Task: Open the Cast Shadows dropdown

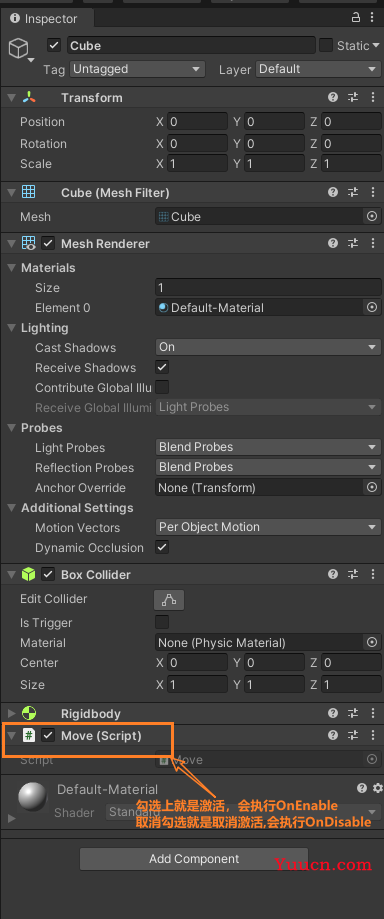Action: click(269, 347)
